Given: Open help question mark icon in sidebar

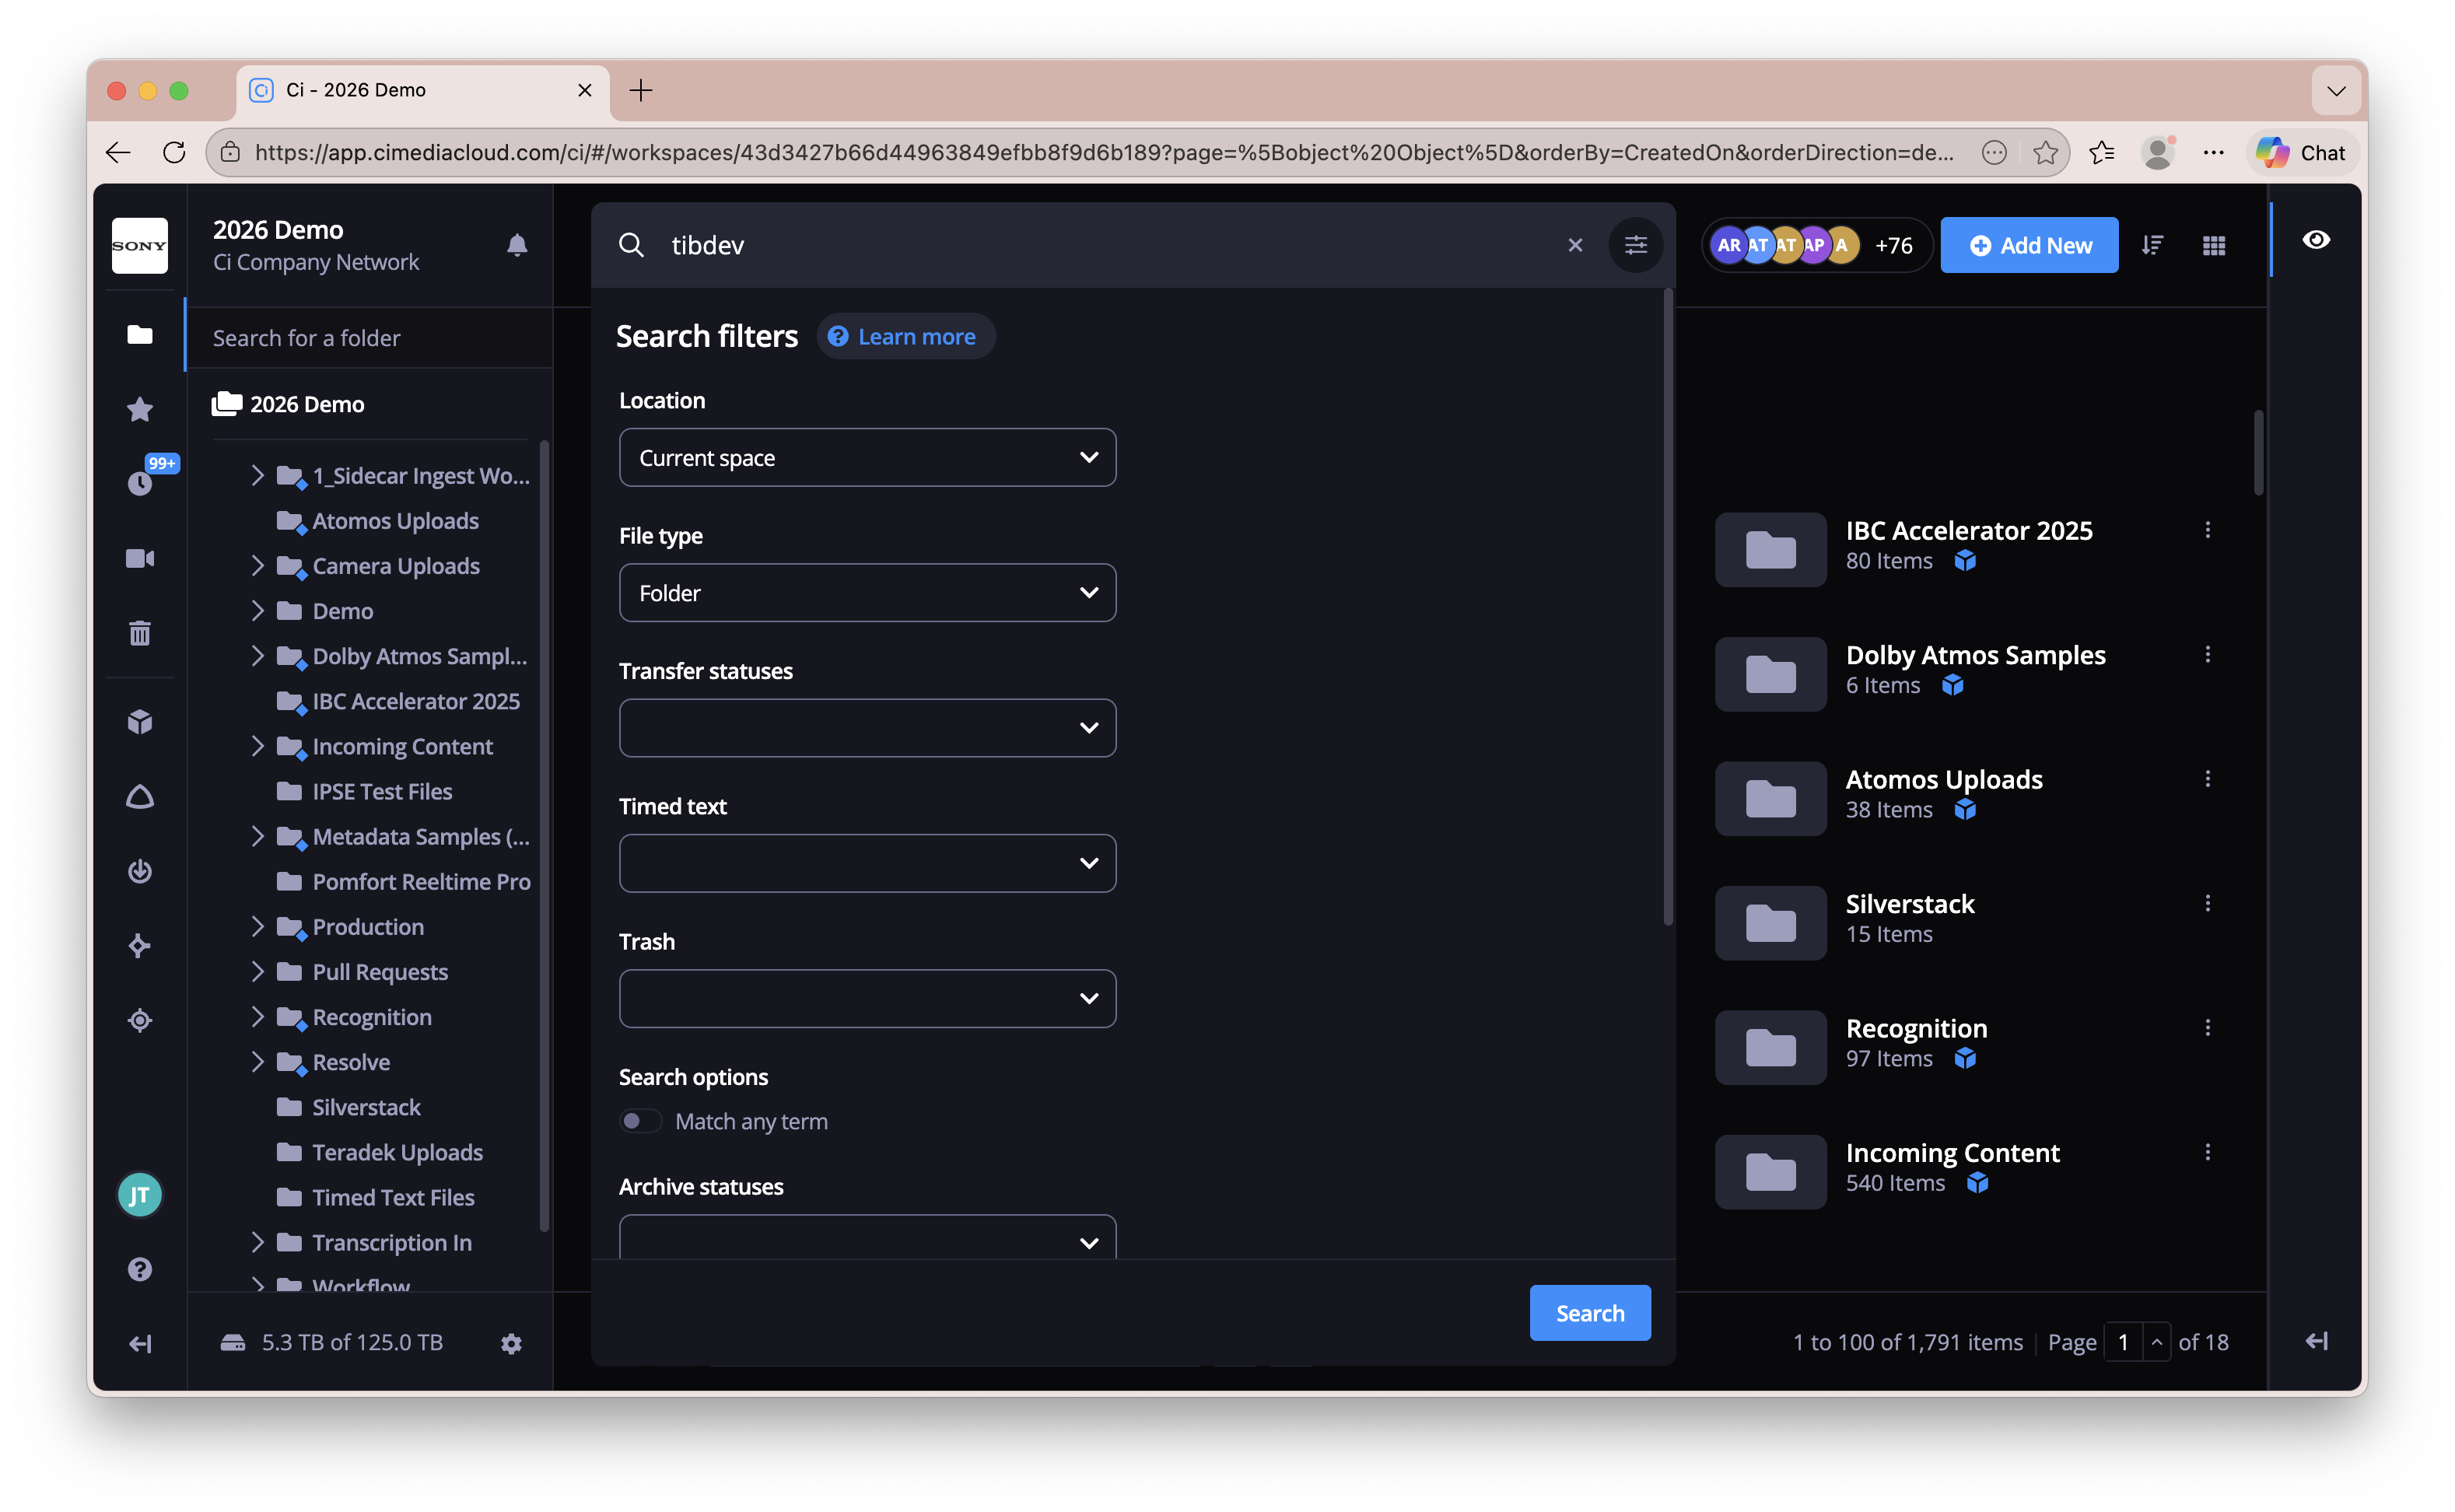Looking at the screenshot, I should [x=140, y=1269].
